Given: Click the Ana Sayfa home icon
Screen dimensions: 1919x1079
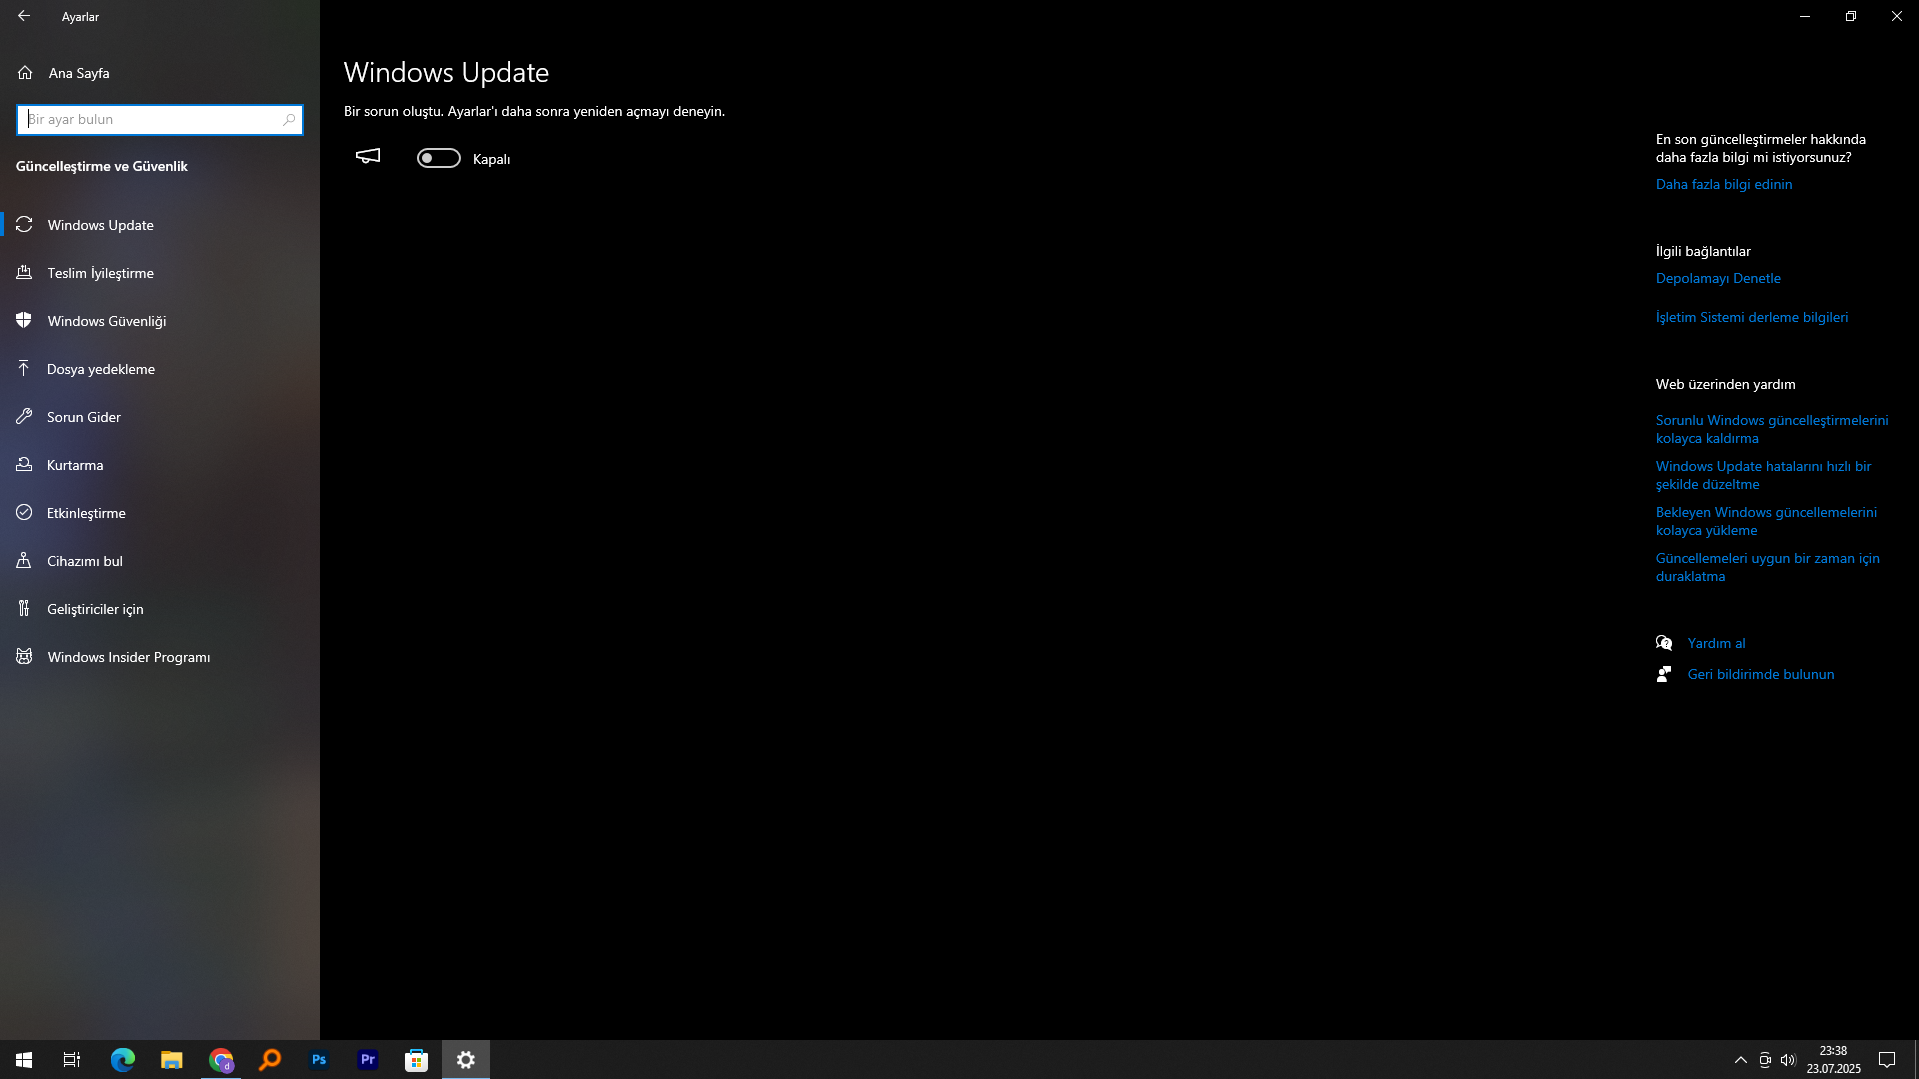Looking at the screenshot, I should (25, 73).
